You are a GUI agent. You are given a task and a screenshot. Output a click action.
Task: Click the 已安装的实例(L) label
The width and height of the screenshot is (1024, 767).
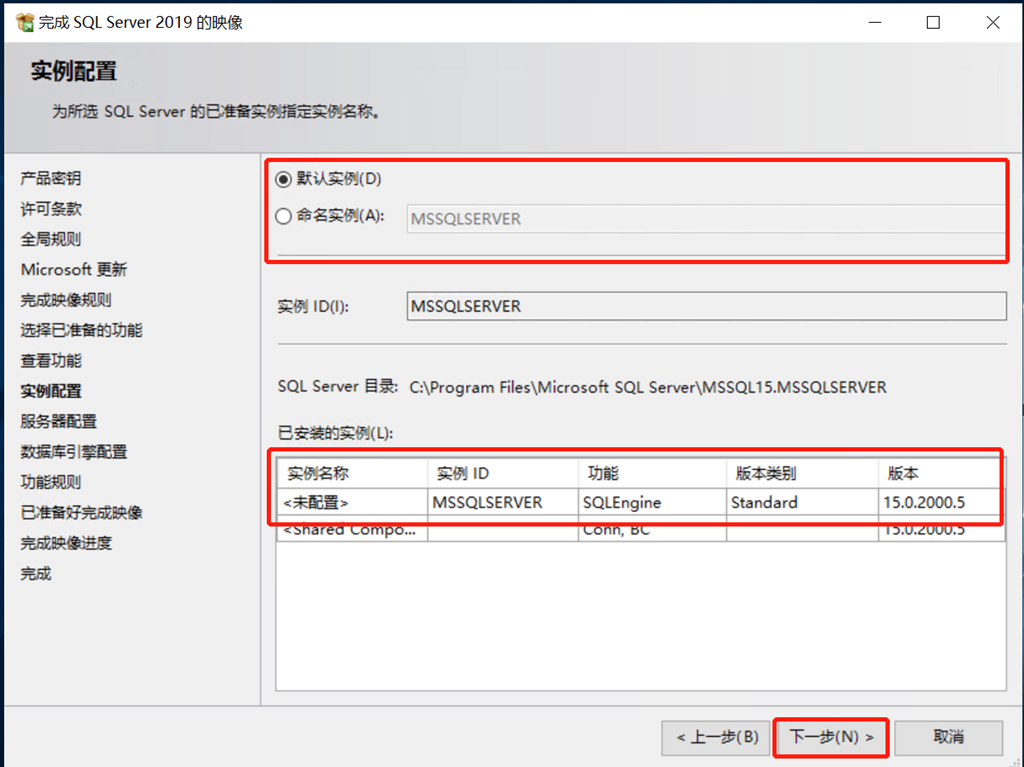click(x=335, y=432)
